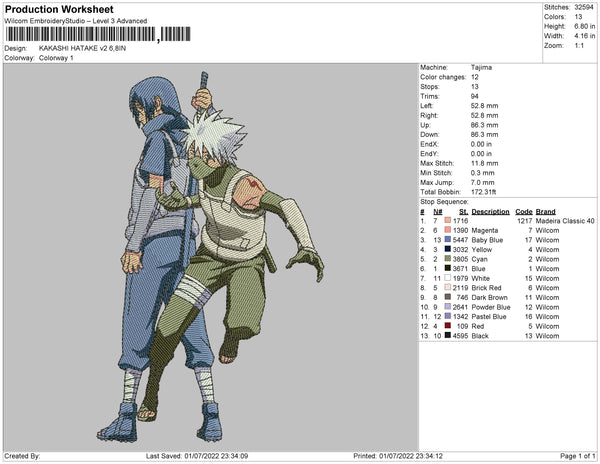Click the 'EndY:' label

click(429, 154)
